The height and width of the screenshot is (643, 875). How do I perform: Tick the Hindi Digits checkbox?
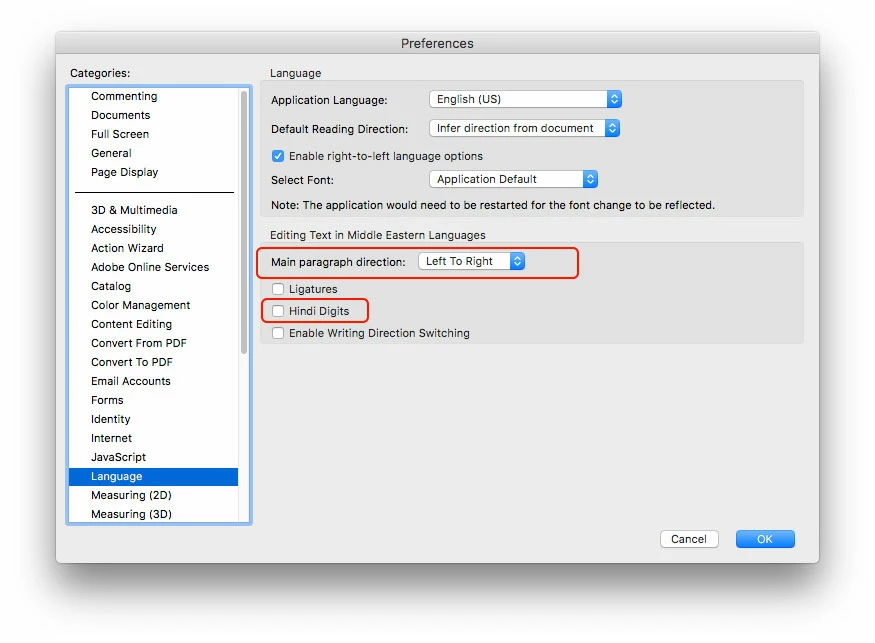[x=278, y=311]
